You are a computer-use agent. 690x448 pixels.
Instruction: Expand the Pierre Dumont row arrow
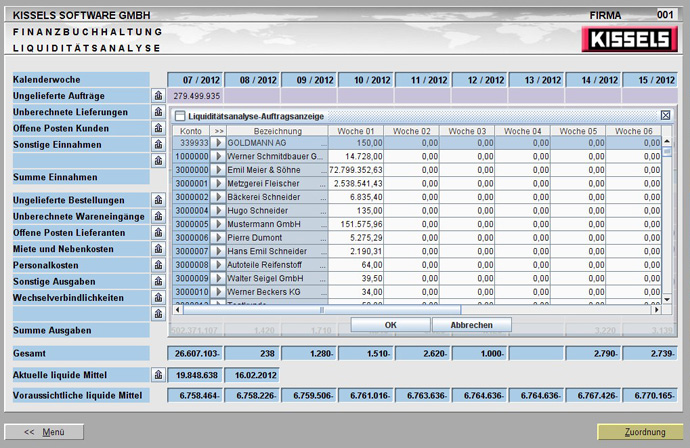pyautogui.click(x=218, y=238)
